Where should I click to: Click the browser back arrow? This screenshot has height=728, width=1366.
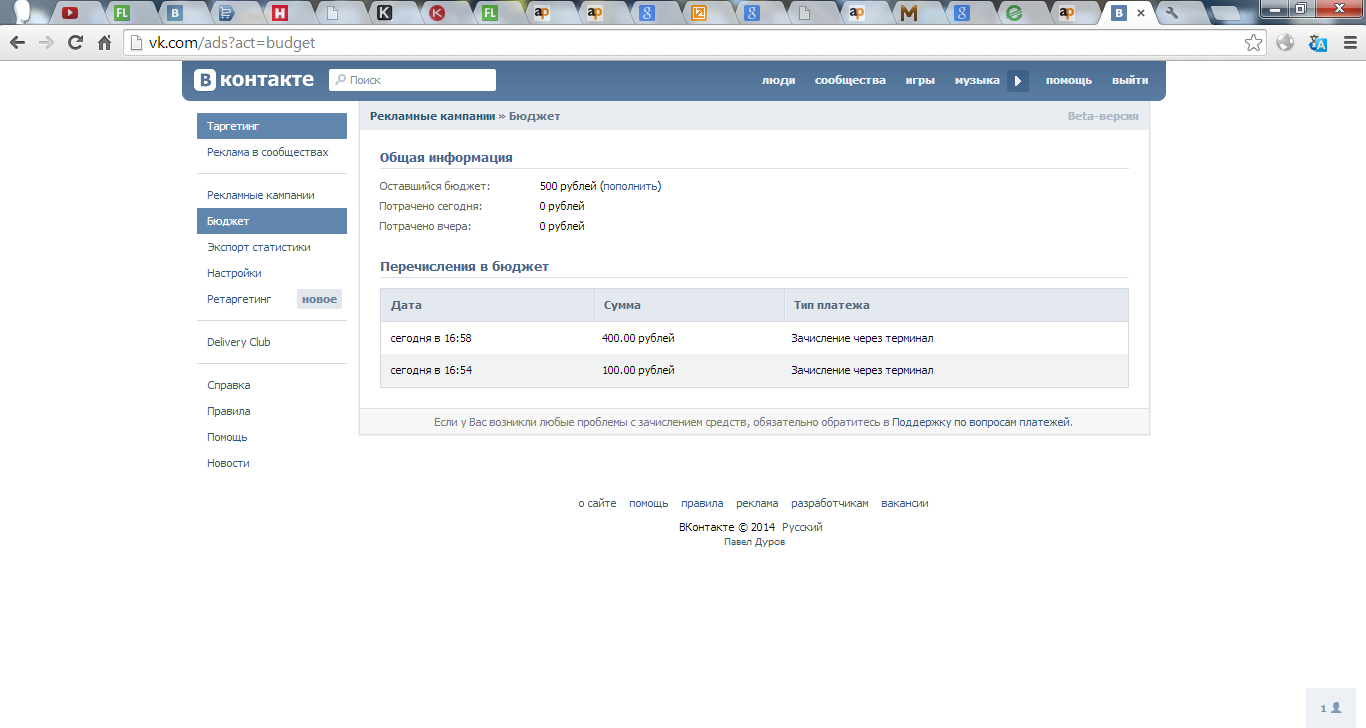coord(17,43)
